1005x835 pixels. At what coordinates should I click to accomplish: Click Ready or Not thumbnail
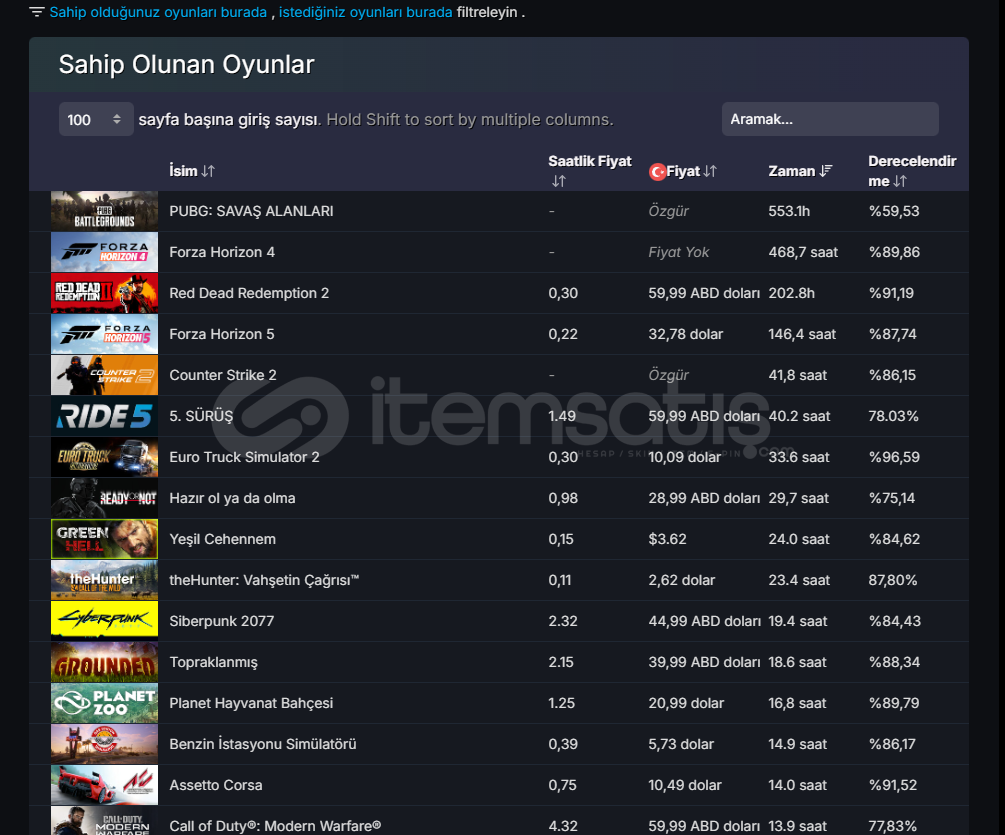pos(104,498)
